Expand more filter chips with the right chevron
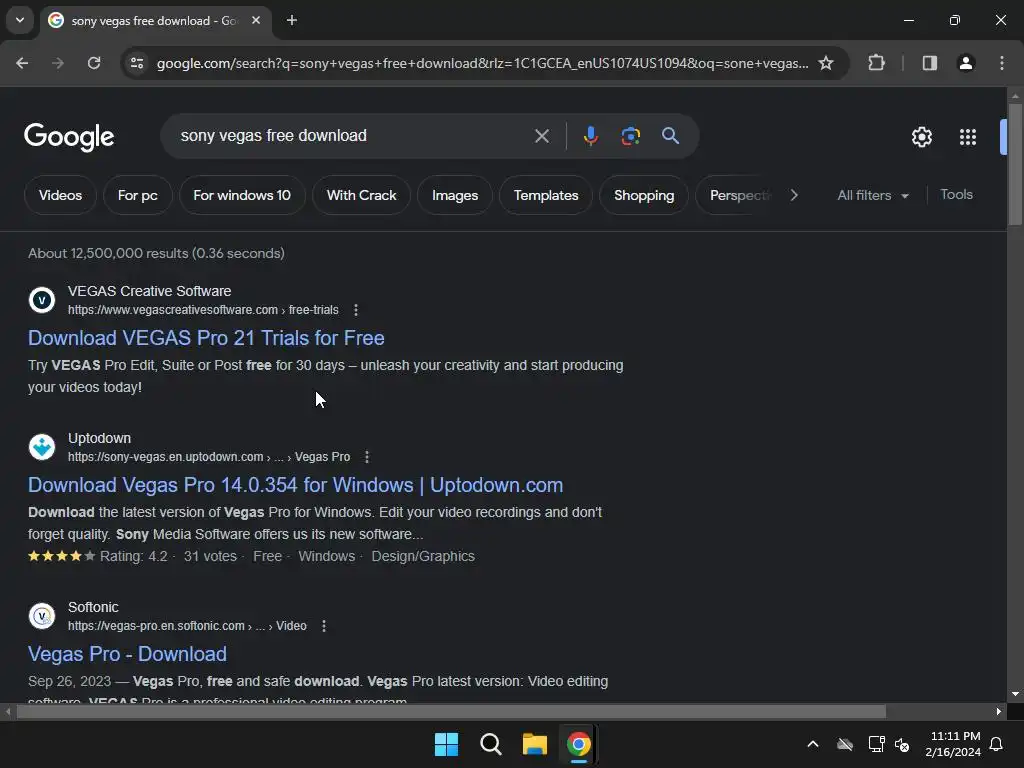This screenshot has width=1024, height=768. click(x=794, y=195)
